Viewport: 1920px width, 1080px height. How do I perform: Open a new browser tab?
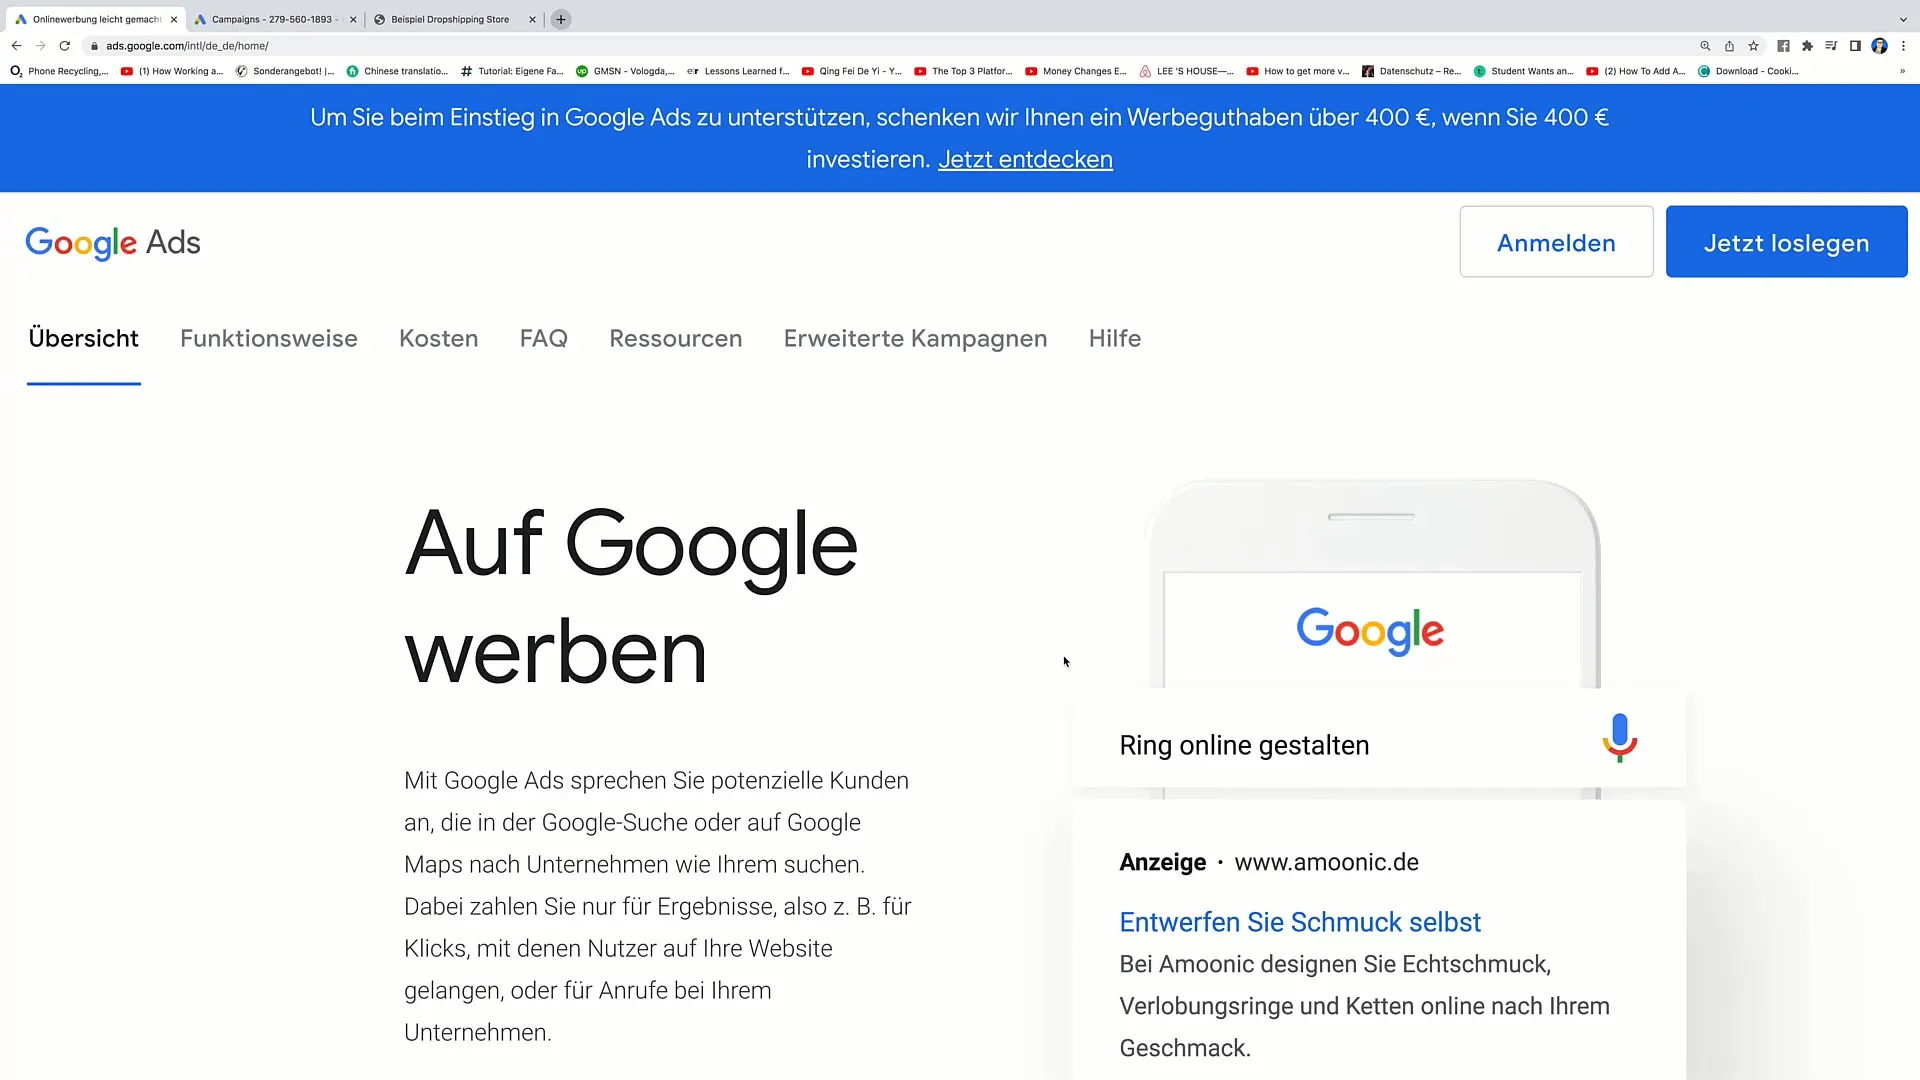pyautogui.click(x=561, y=19)
